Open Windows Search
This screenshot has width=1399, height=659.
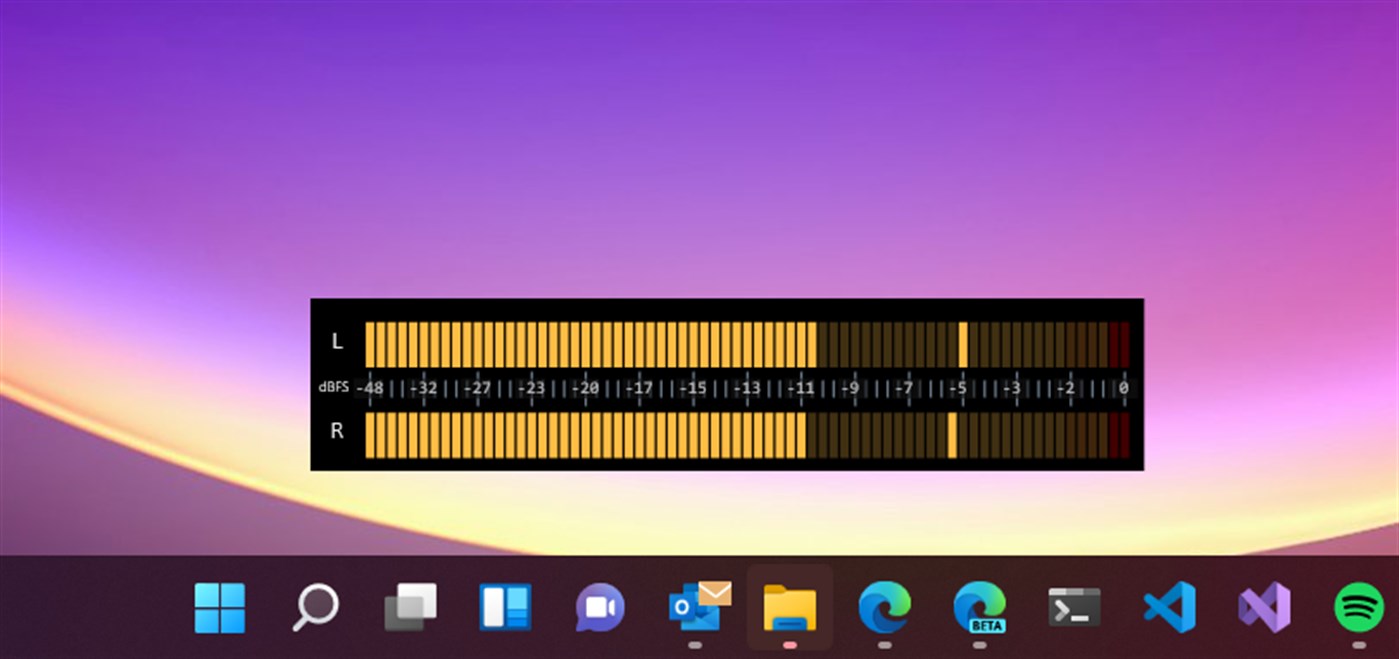tap(314, 609)
